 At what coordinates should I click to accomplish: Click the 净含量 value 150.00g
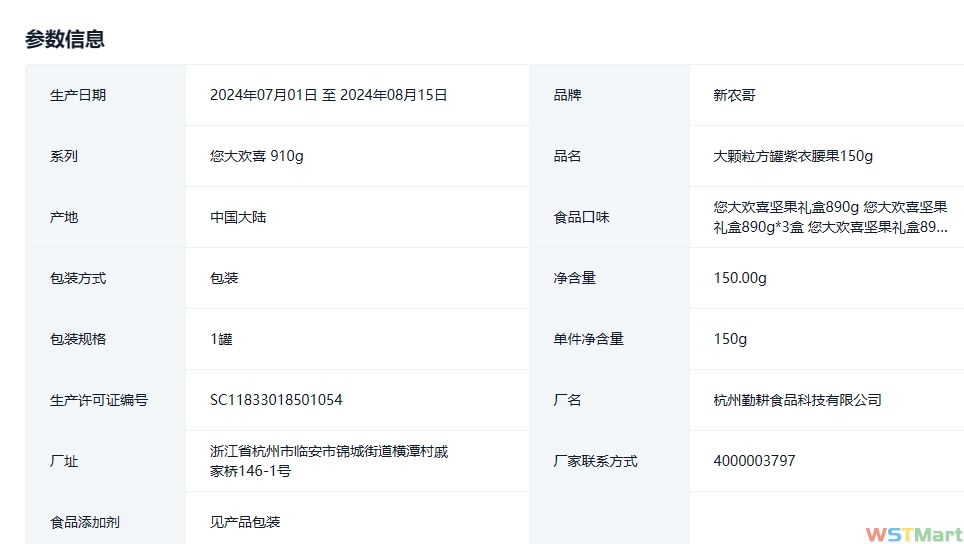point(740,278)
